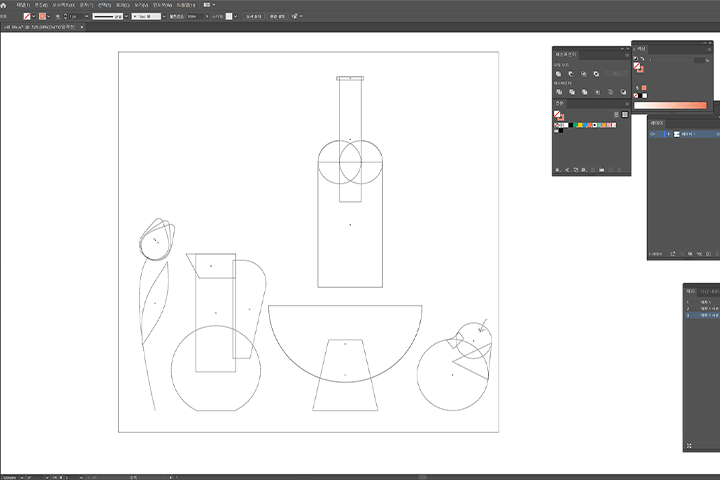The width and height of the screenshot is (720, 480).
Task: Open the 파일 (File) menu
Action: tap(23, 5)
